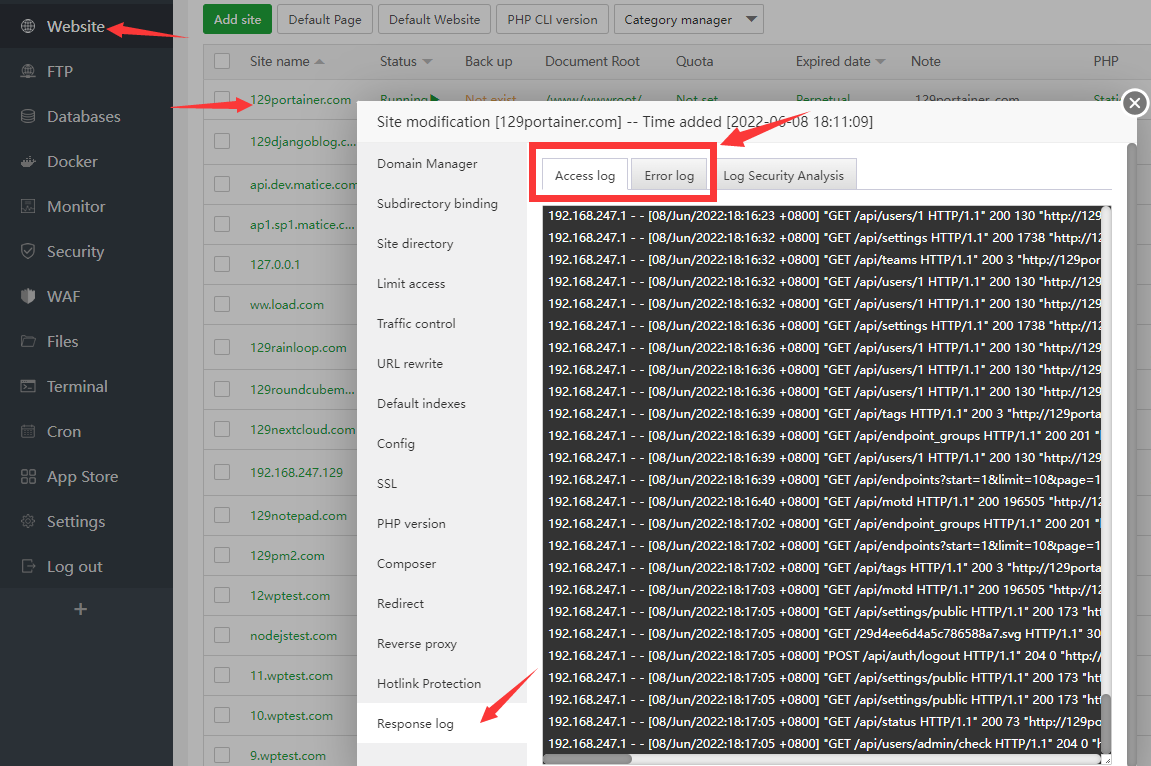Click the log panel horizontal scrollbar
The width and height of the screenshot is (1151, 766).
click(x=590, y=758)
